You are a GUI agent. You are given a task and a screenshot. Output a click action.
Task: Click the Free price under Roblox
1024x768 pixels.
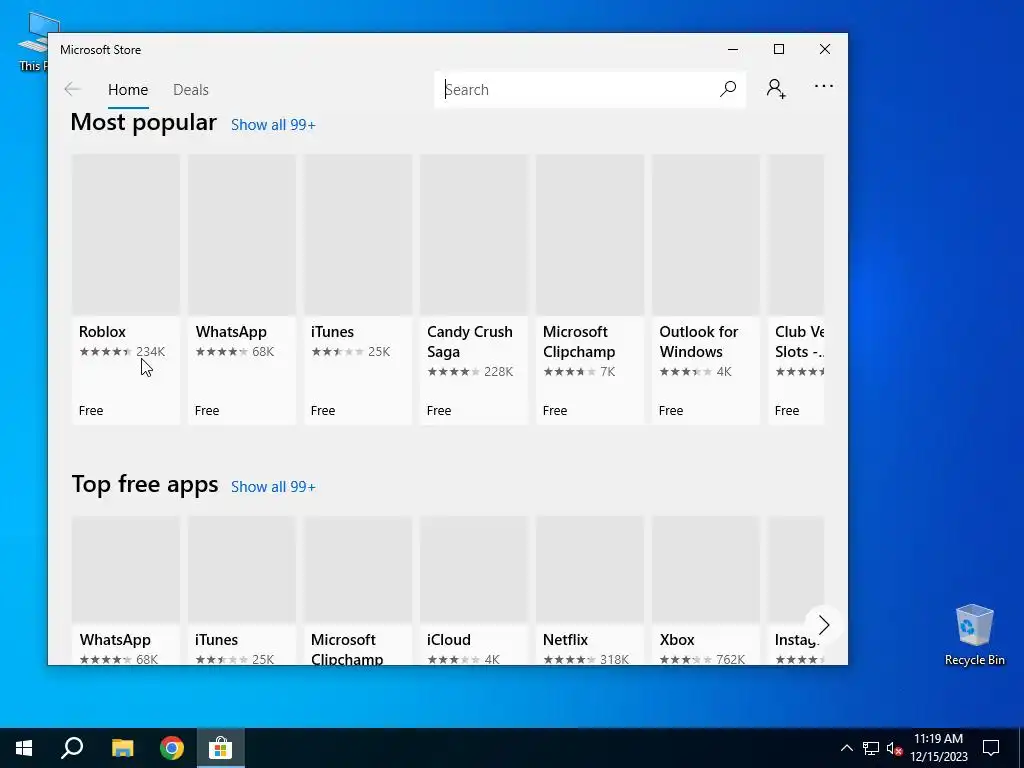pyautogui.click(x=91, y=410)
